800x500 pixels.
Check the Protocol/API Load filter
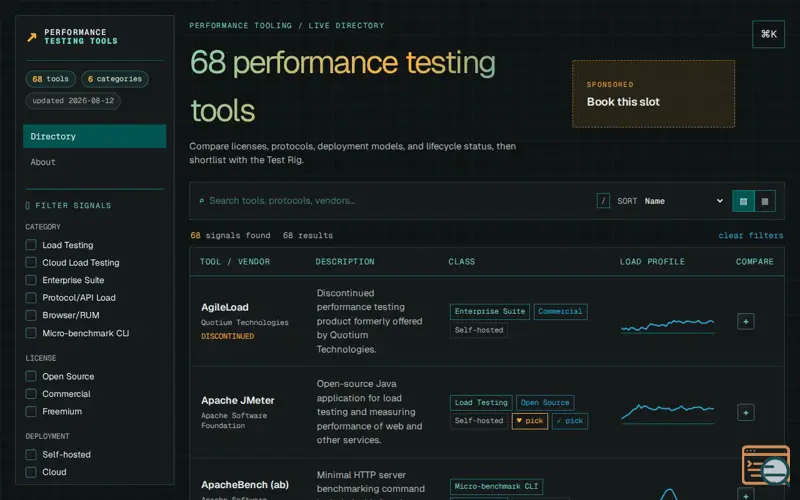point(31,297)
